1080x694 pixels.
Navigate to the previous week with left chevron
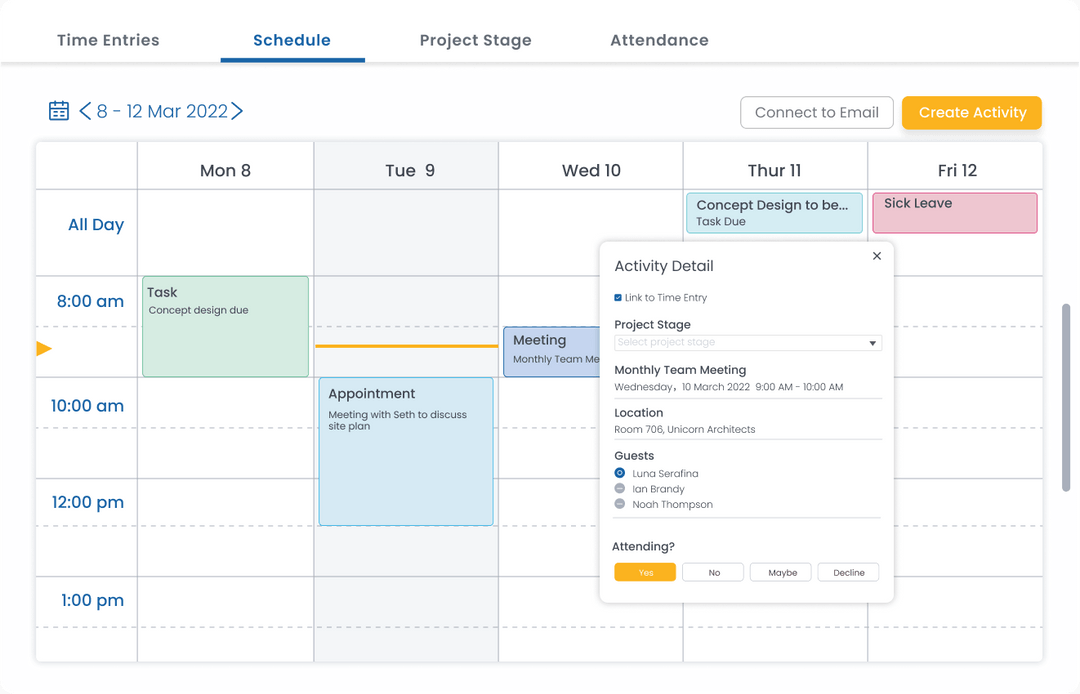coord(85,111)
